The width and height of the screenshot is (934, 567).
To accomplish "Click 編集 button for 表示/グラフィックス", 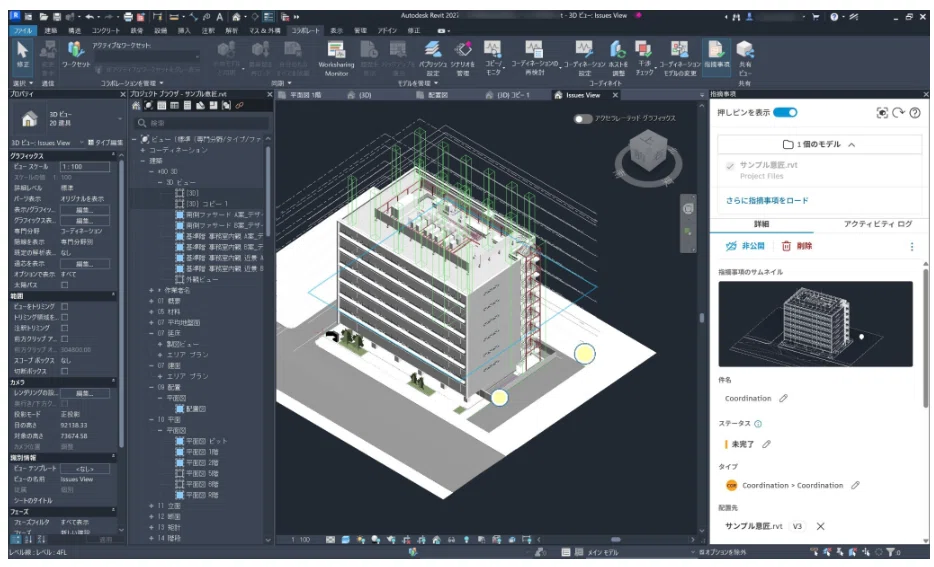I will [85, 210].
